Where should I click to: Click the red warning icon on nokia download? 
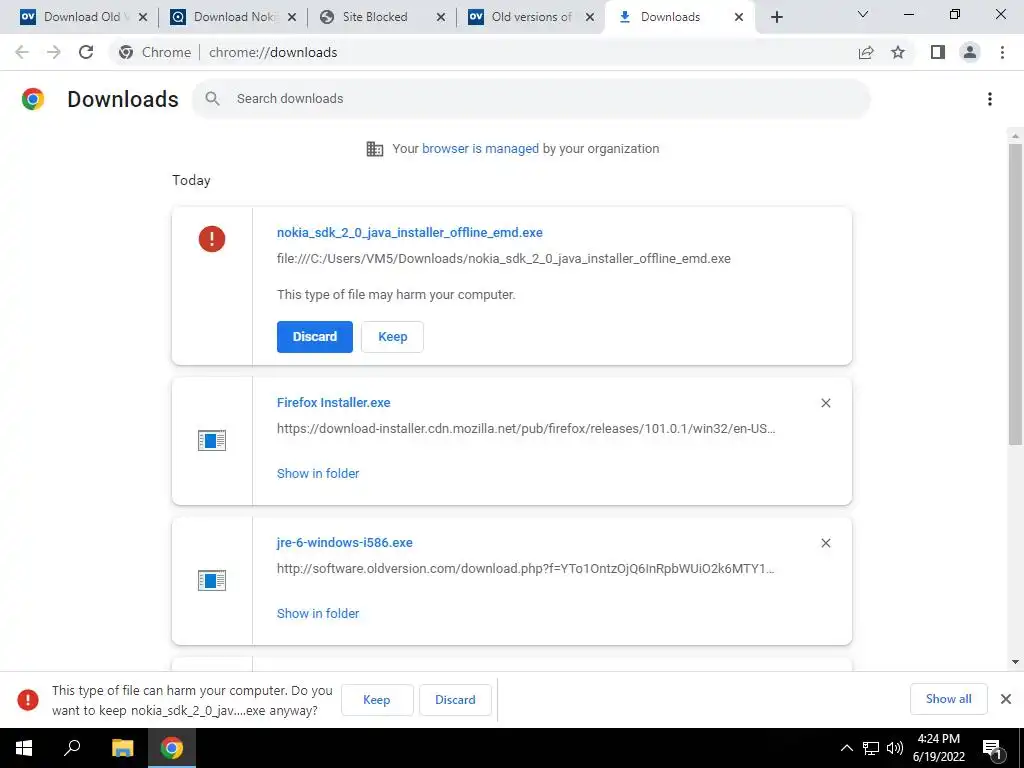coord(212,239)
